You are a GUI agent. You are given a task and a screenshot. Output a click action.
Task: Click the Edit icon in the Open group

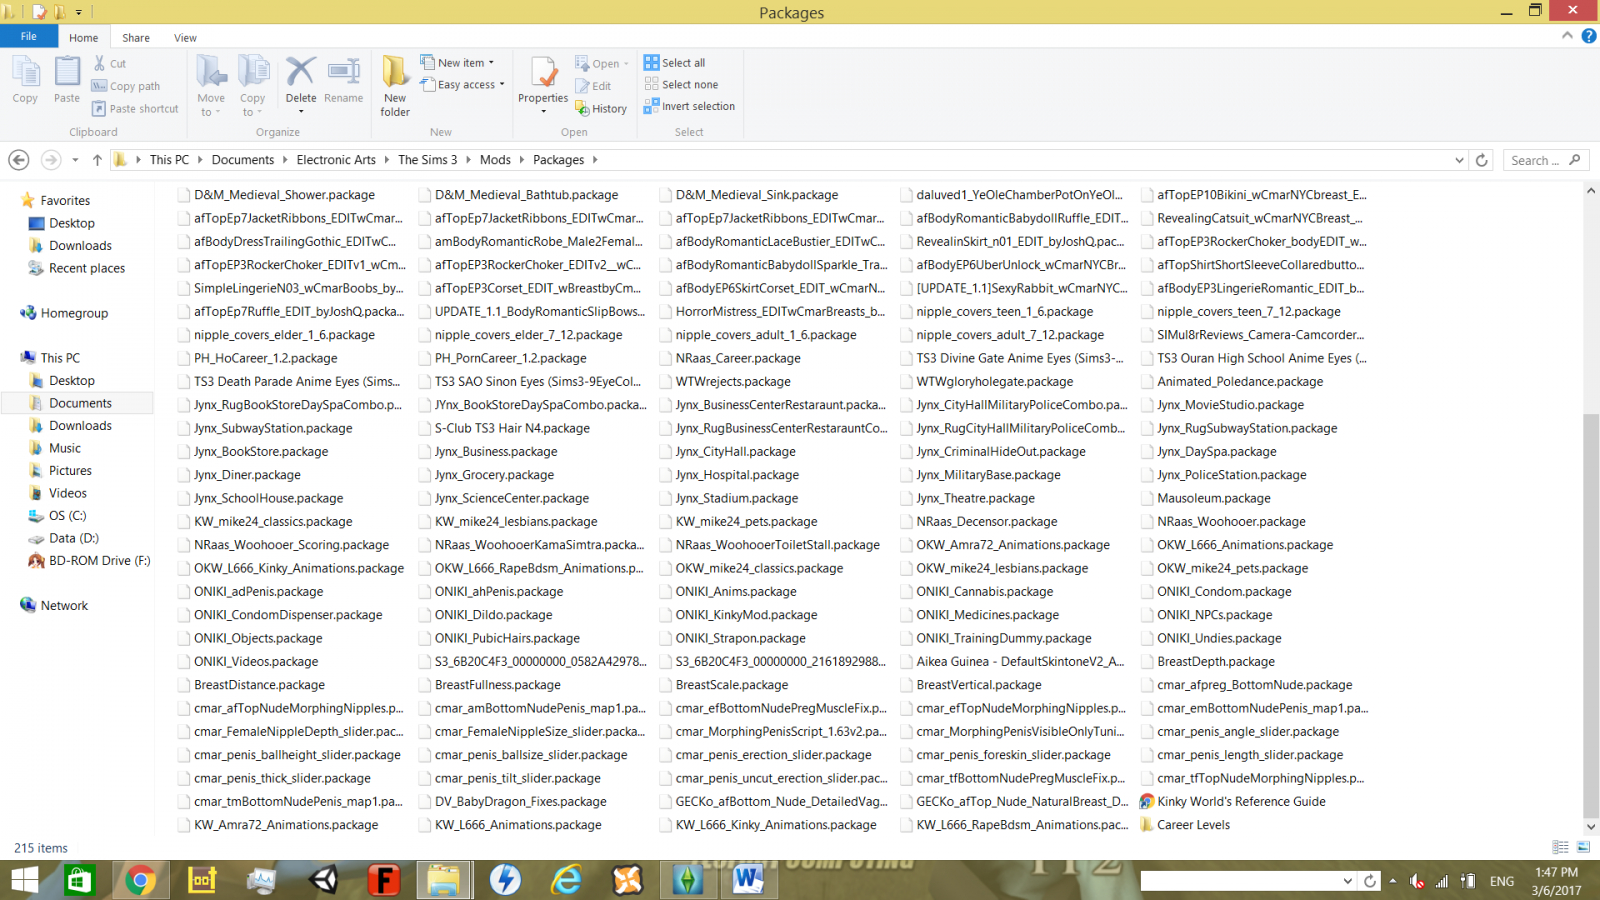click(x=593, y=86)
